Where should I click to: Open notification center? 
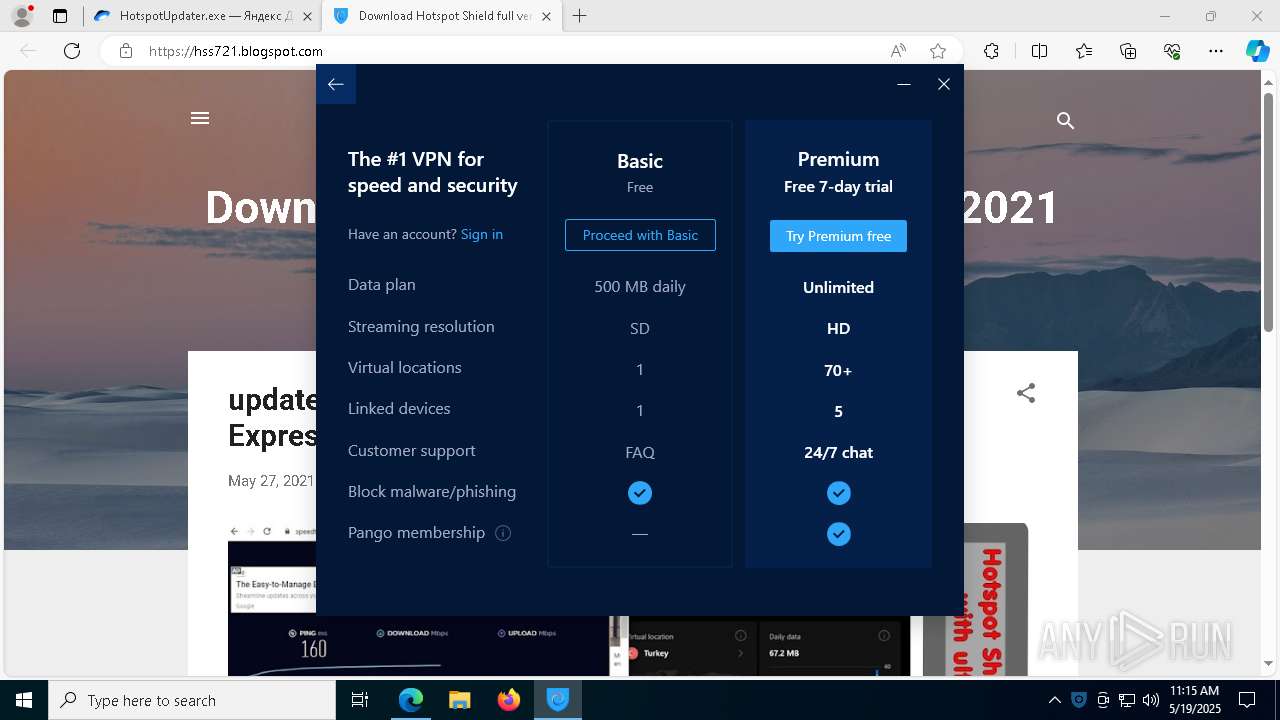(1247, 700)
